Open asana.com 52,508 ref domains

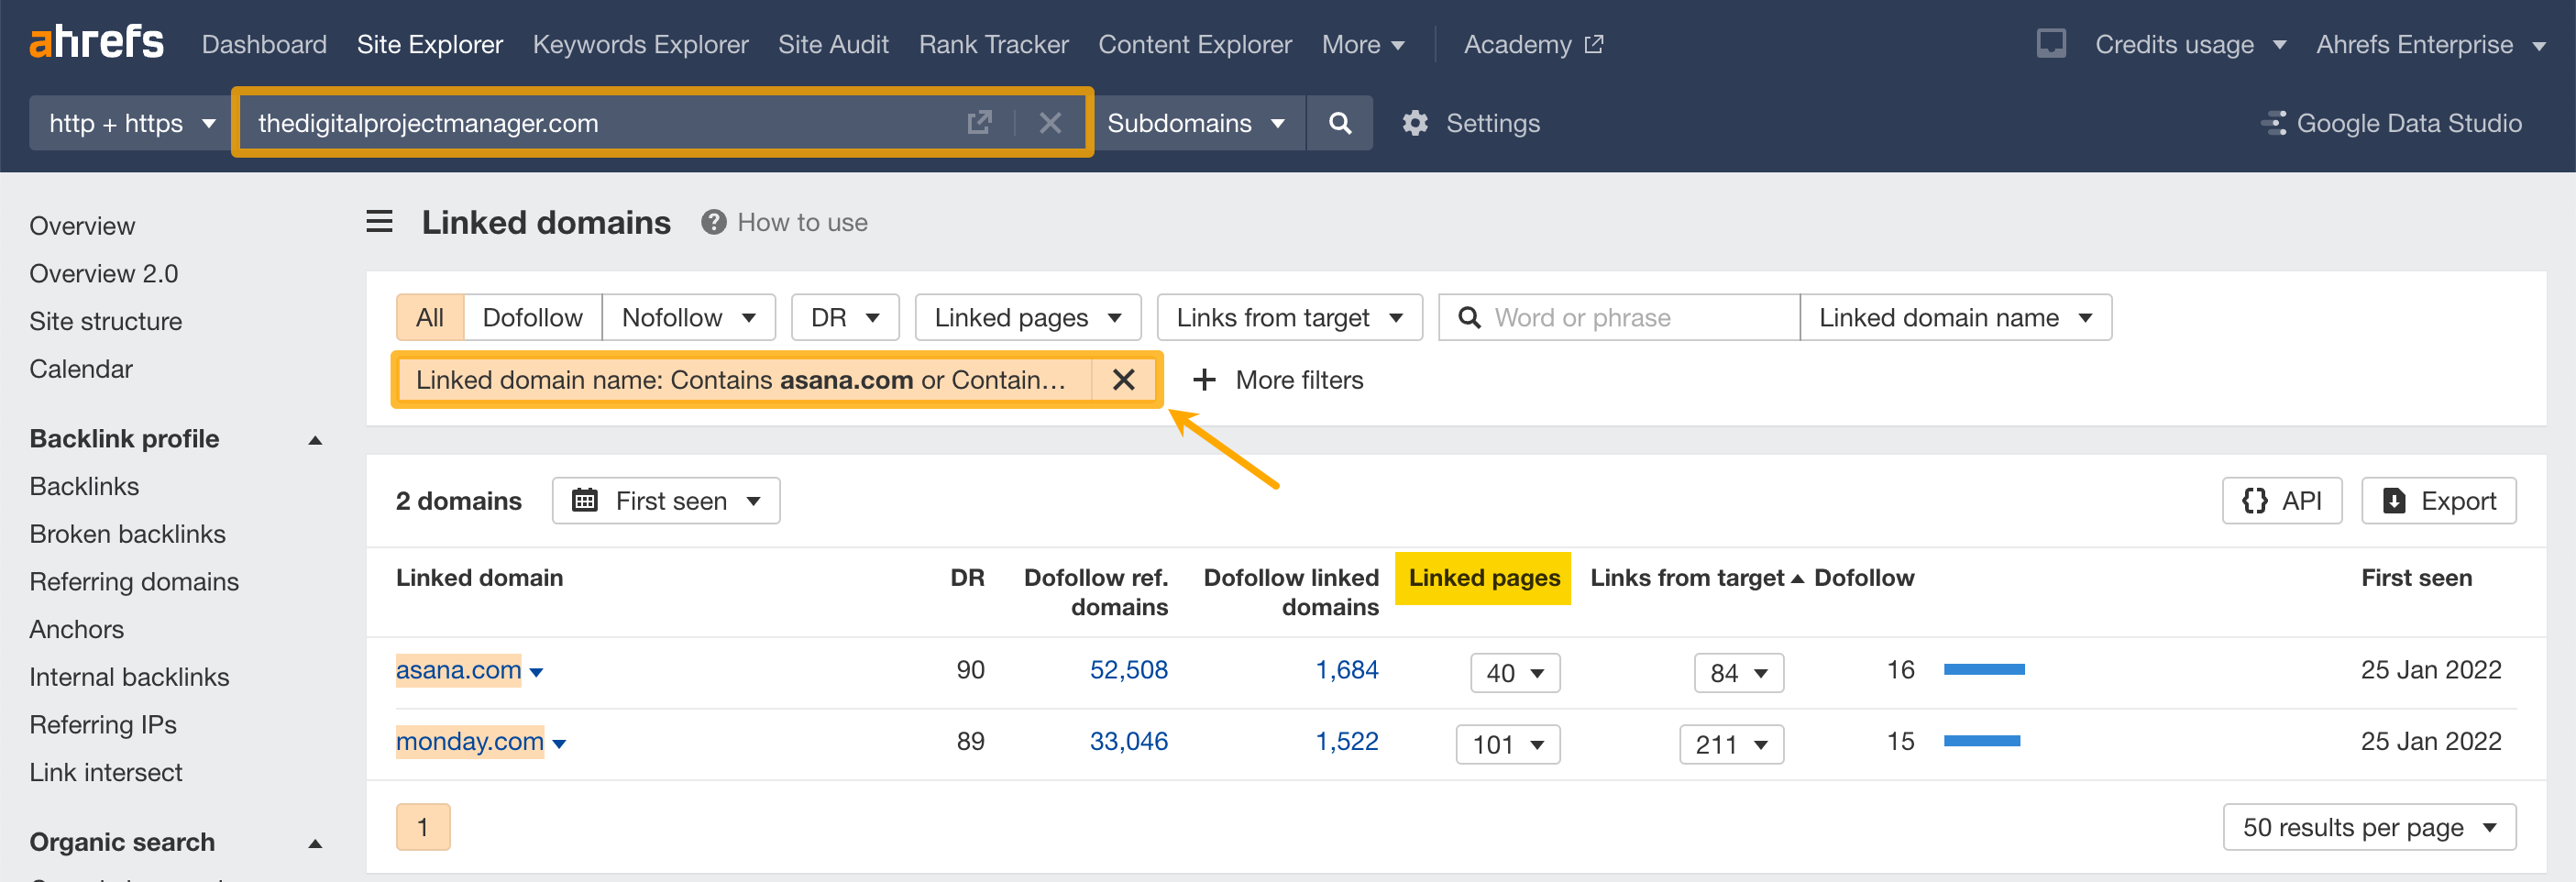pos(1128,670)
